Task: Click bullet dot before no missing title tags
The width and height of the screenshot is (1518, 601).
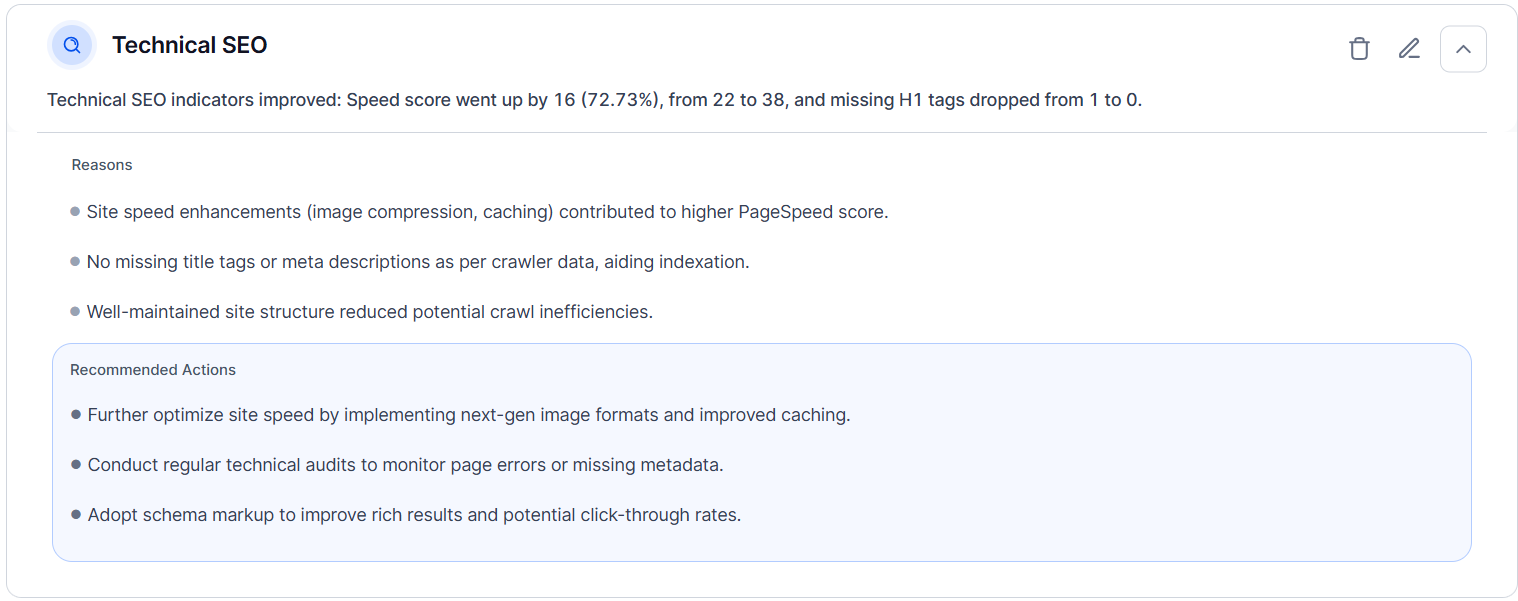Action: click(x=75, y=262)
